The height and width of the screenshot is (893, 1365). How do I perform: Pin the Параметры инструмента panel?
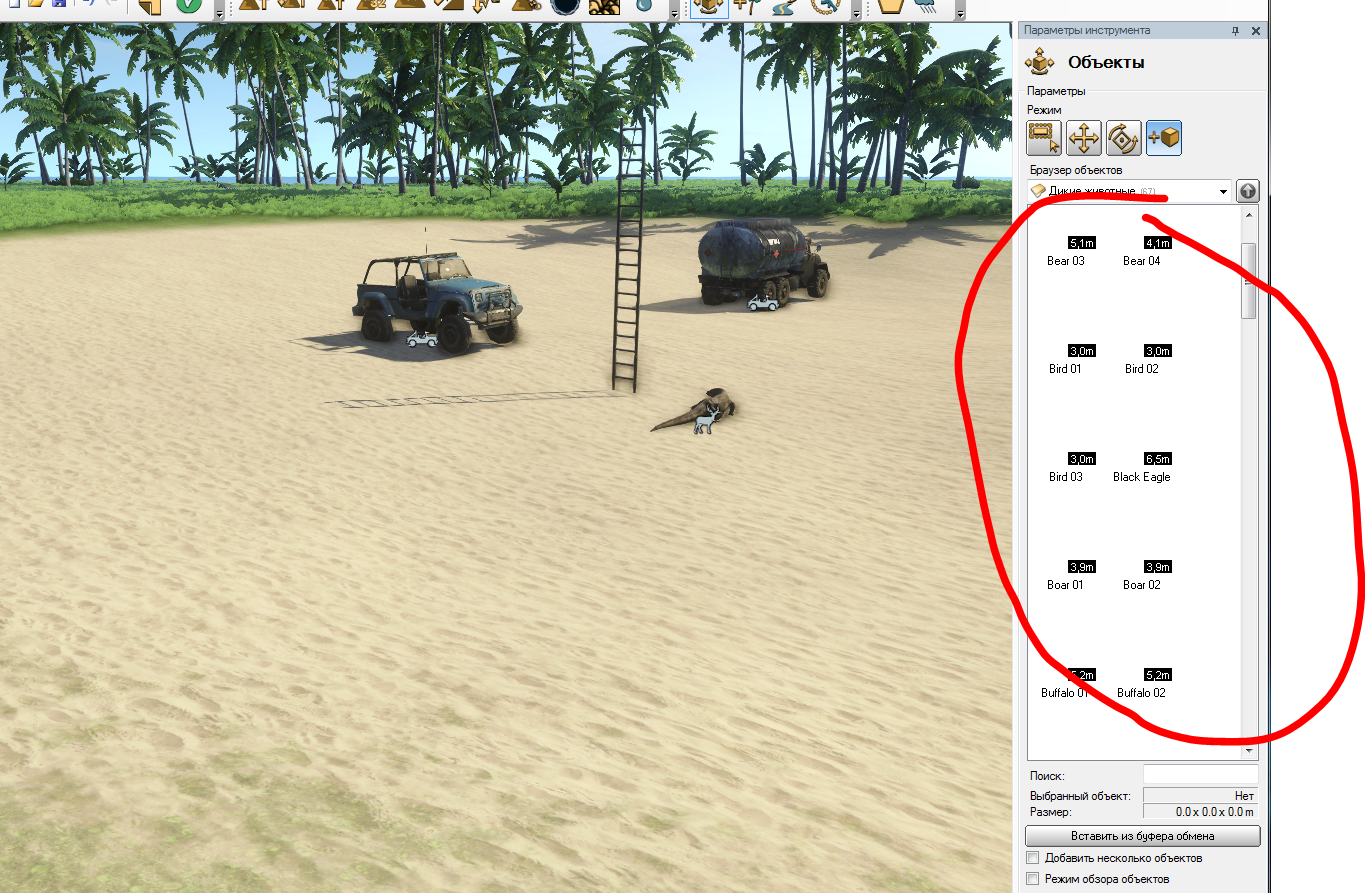coord(1236,31)
